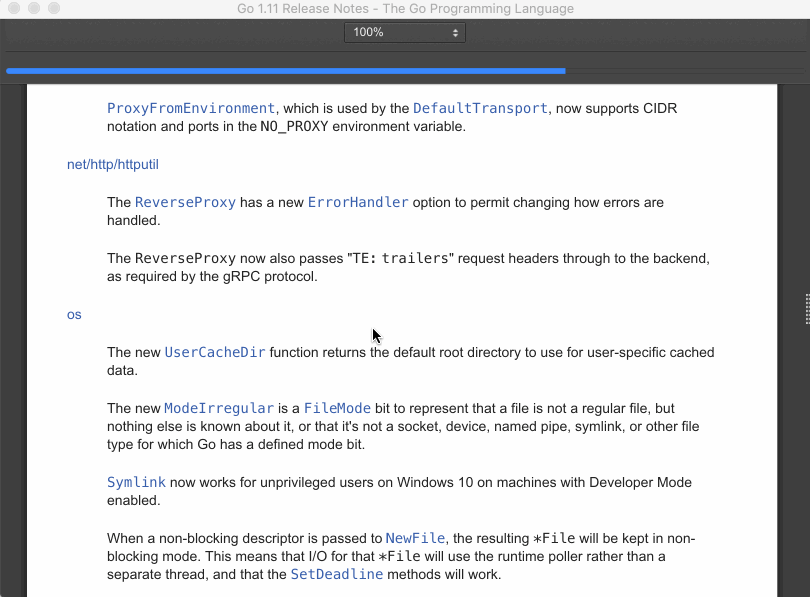
Task: Open the net/http/httputil package heading link
Action: point(113,165)
